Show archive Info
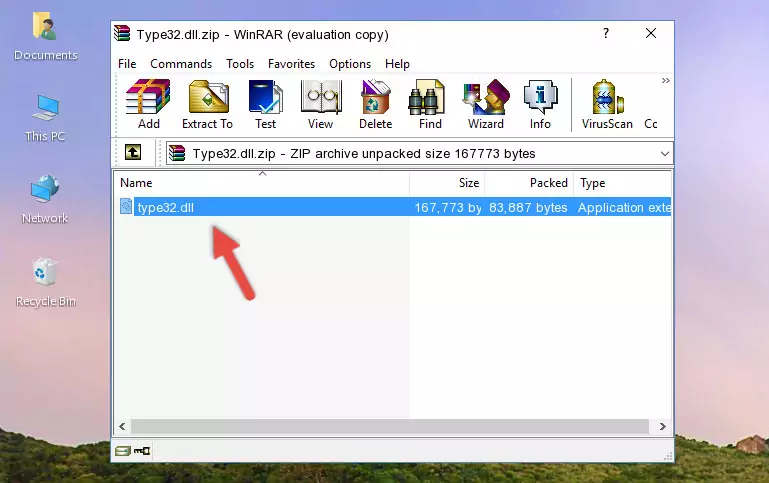This screenshot has width=769, height=483. click(540, 104)
